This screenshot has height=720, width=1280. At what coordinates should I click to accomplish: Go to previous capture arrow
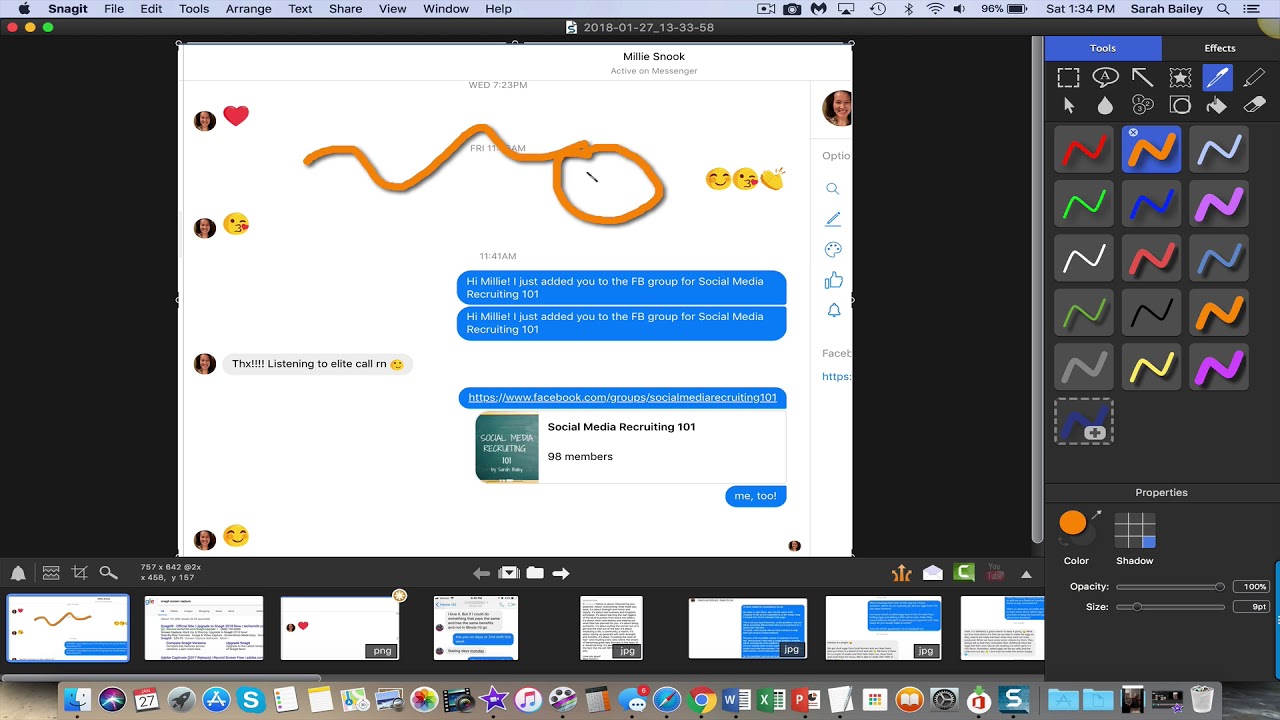point(481,573)
